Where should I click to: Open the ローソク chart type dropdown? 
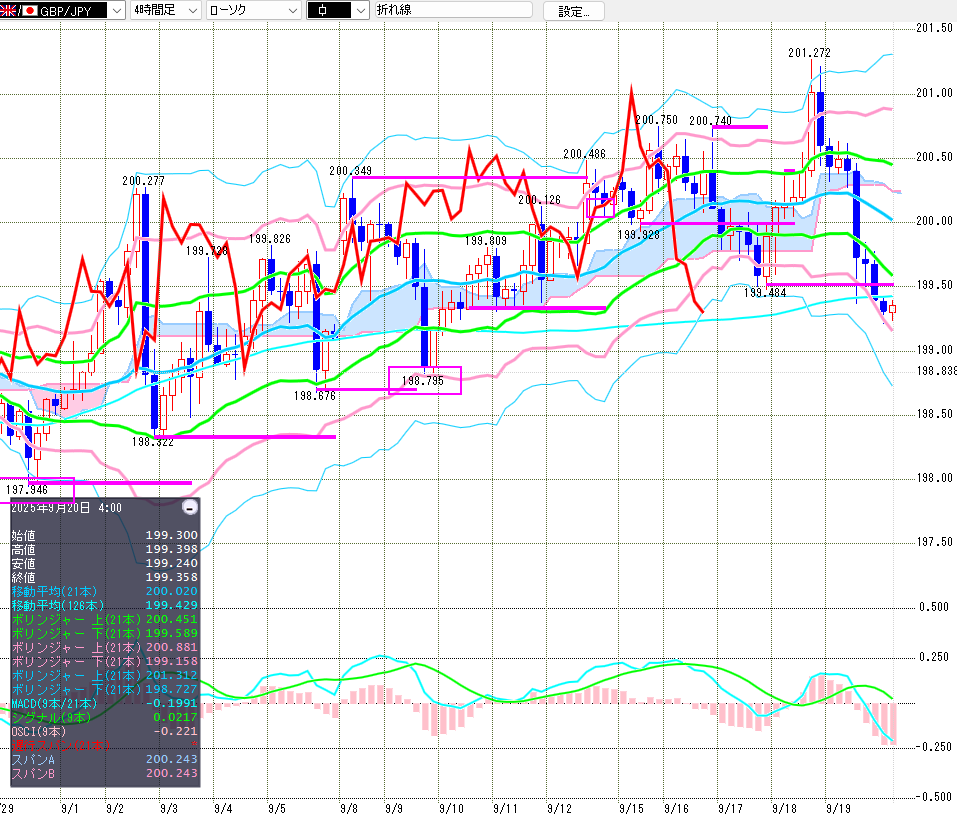(x=252, y=11)
